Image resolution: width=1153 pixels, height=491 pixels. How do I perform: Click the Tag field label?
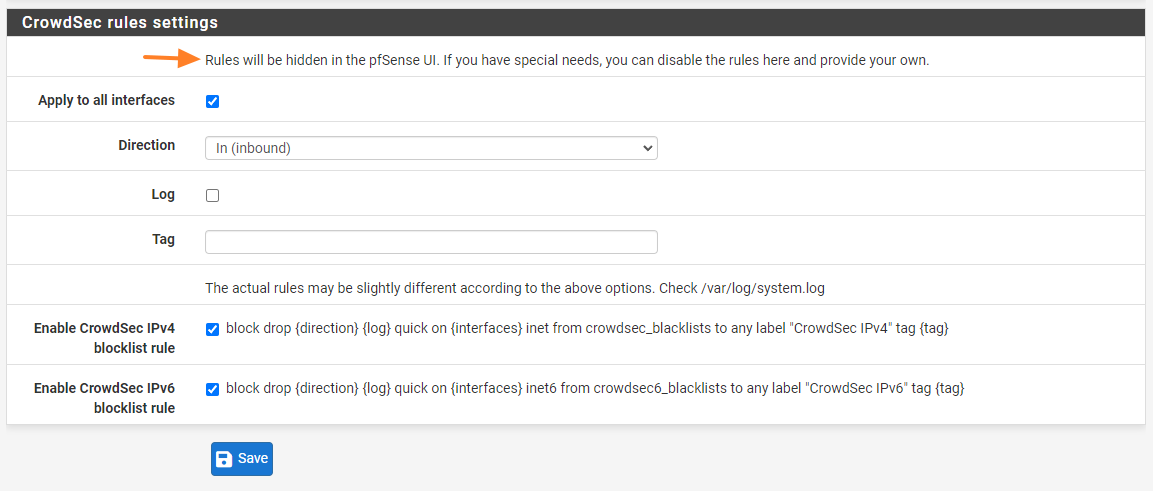point(163,239)
